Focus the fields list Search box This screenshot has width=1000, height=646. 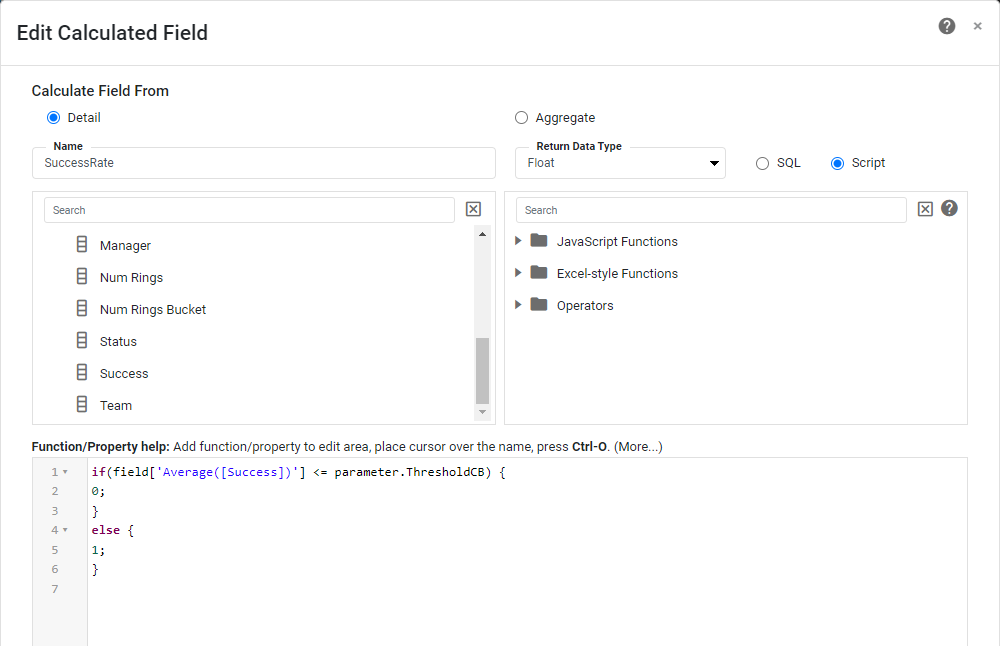click(x=249, y=210)
